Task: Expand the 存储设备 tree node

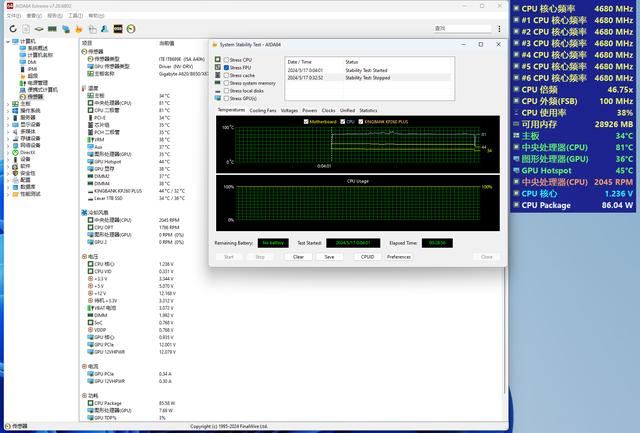Action: [x=8, y=139]
